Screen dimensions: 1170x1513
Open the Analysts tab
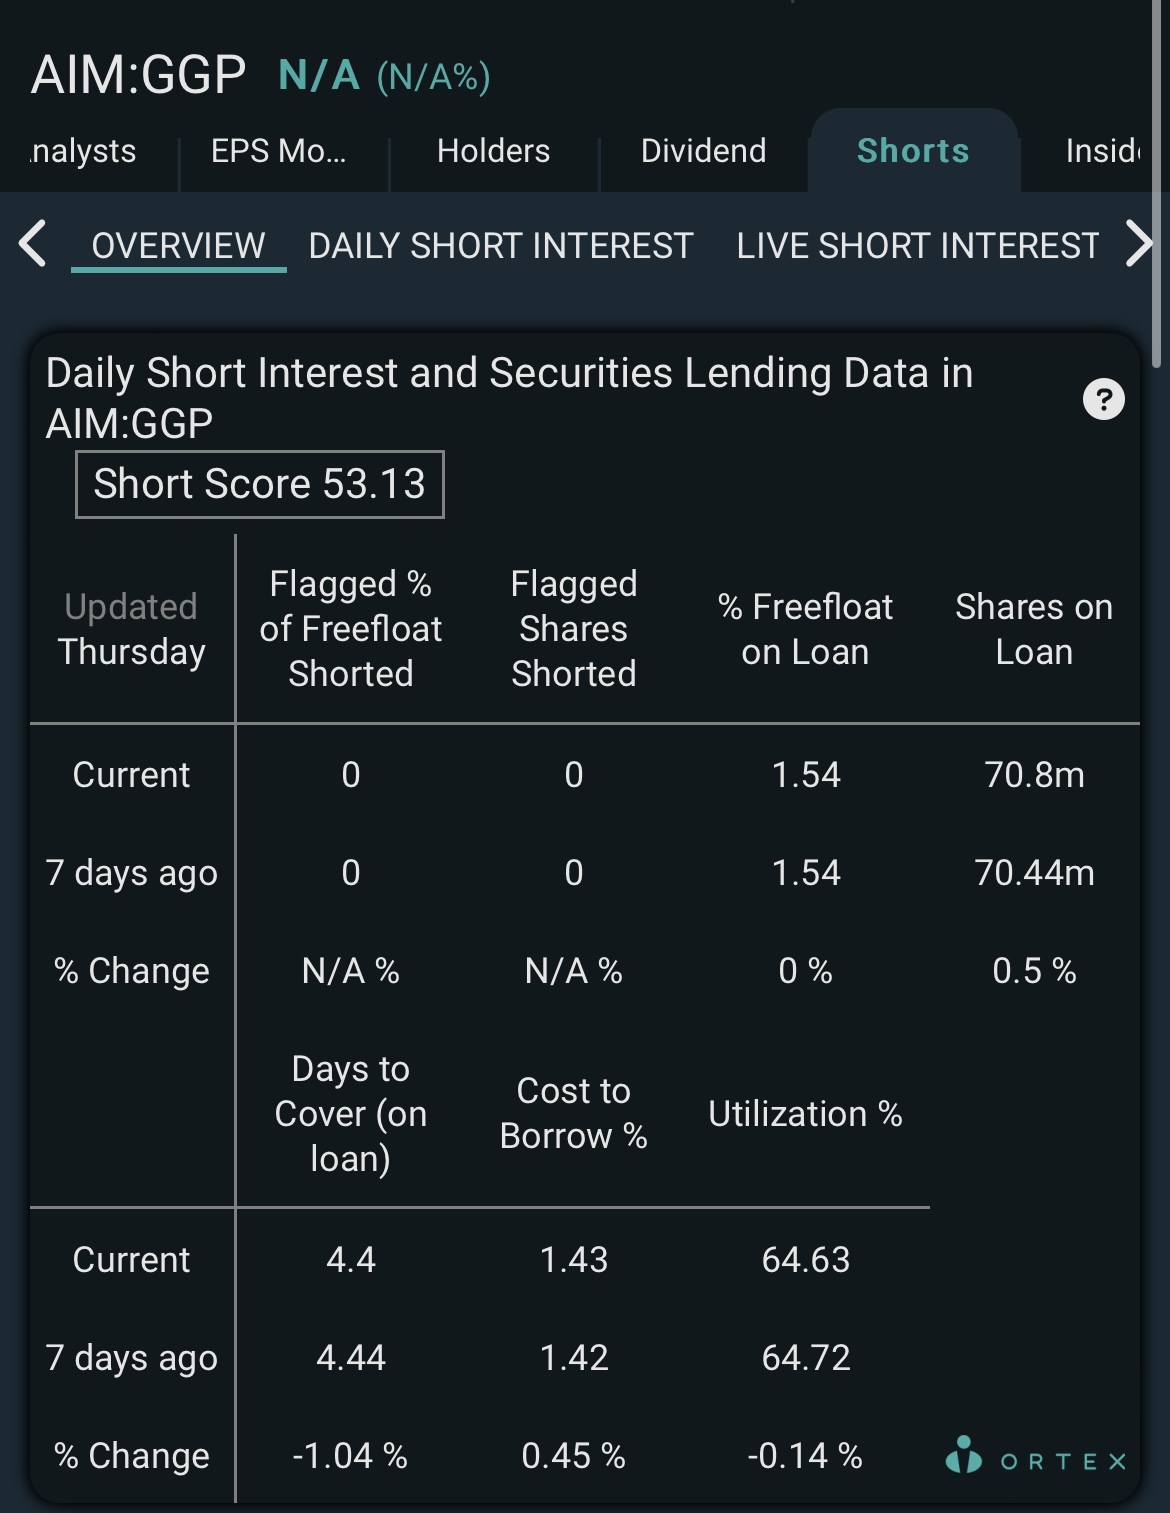click(84, 151)
